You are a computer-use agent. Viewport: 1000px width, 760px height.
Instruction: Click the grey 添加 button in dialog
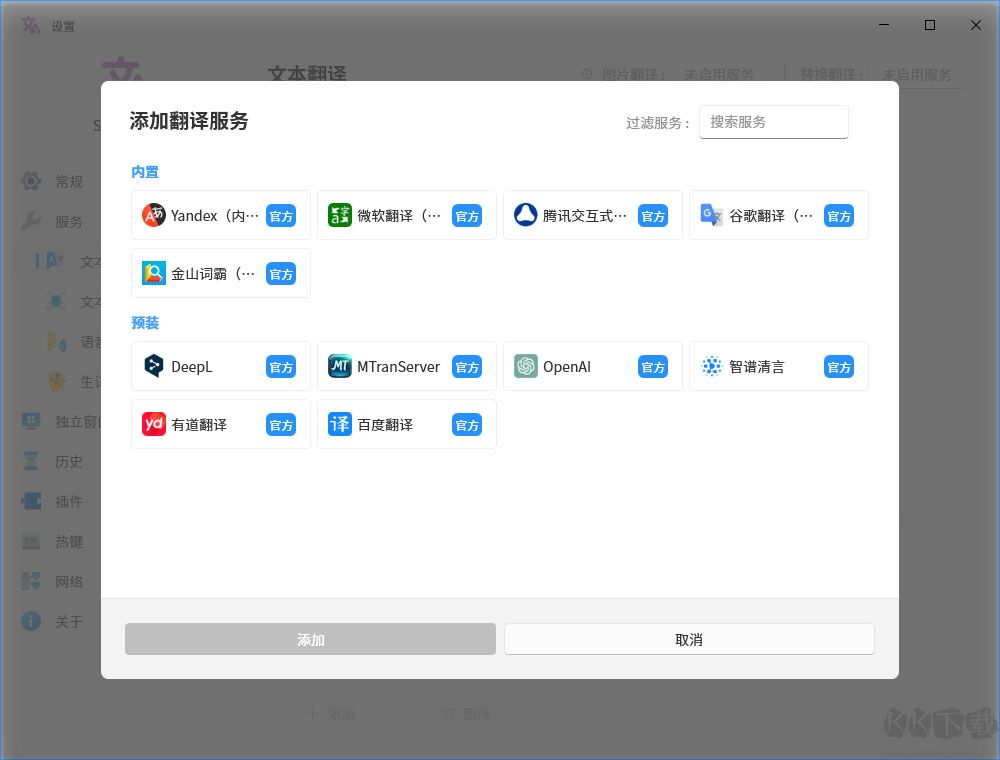310,639
